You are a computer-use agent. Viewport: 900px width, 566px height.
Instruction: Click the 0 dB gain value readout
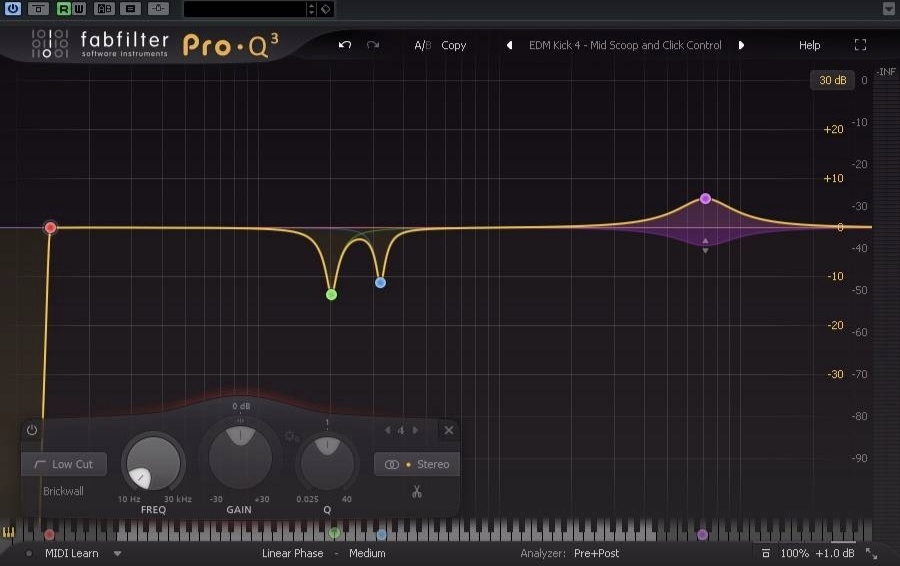[x=241, y=406]
